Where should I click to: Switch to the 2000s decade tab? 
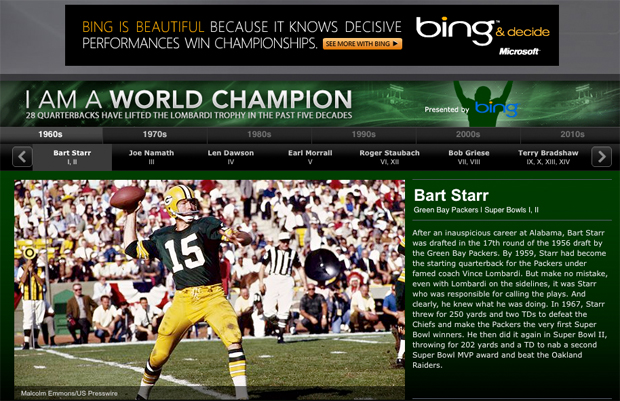coord(468,133)
